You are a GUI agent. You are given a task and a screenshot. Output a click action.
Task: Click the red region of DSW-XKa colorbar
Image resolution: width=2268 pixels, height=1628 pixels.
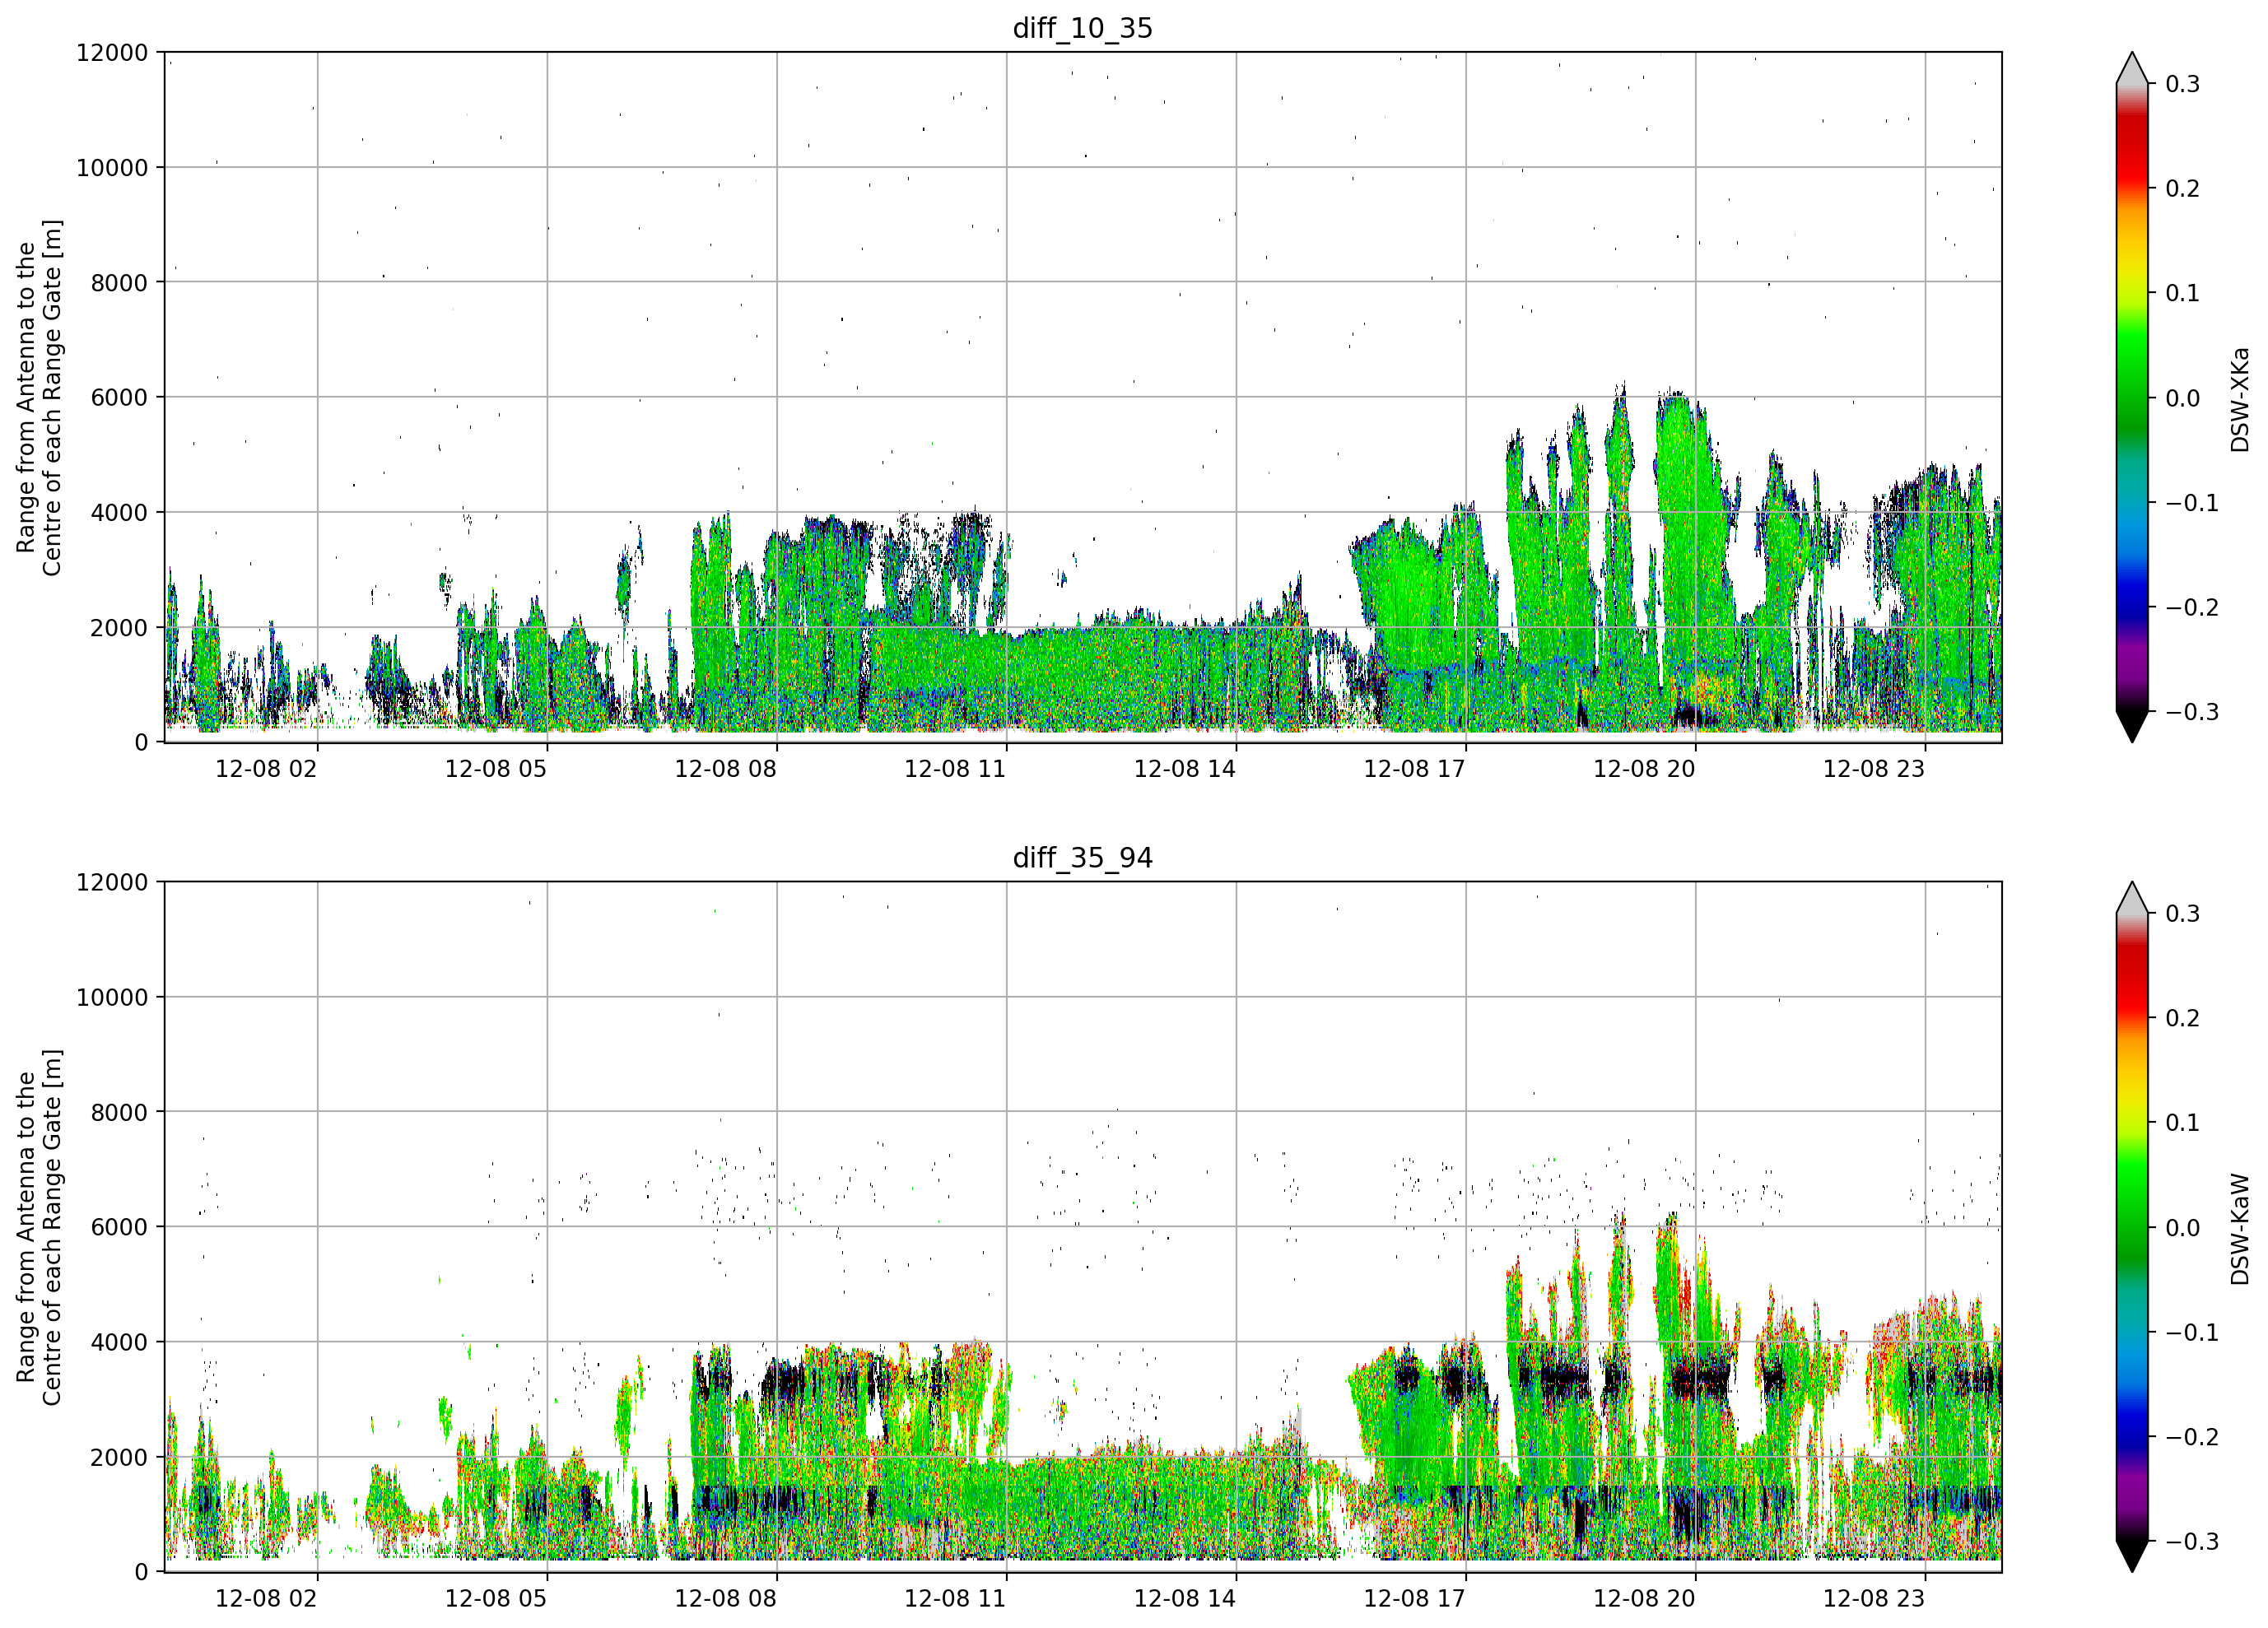pos(2132,150)
